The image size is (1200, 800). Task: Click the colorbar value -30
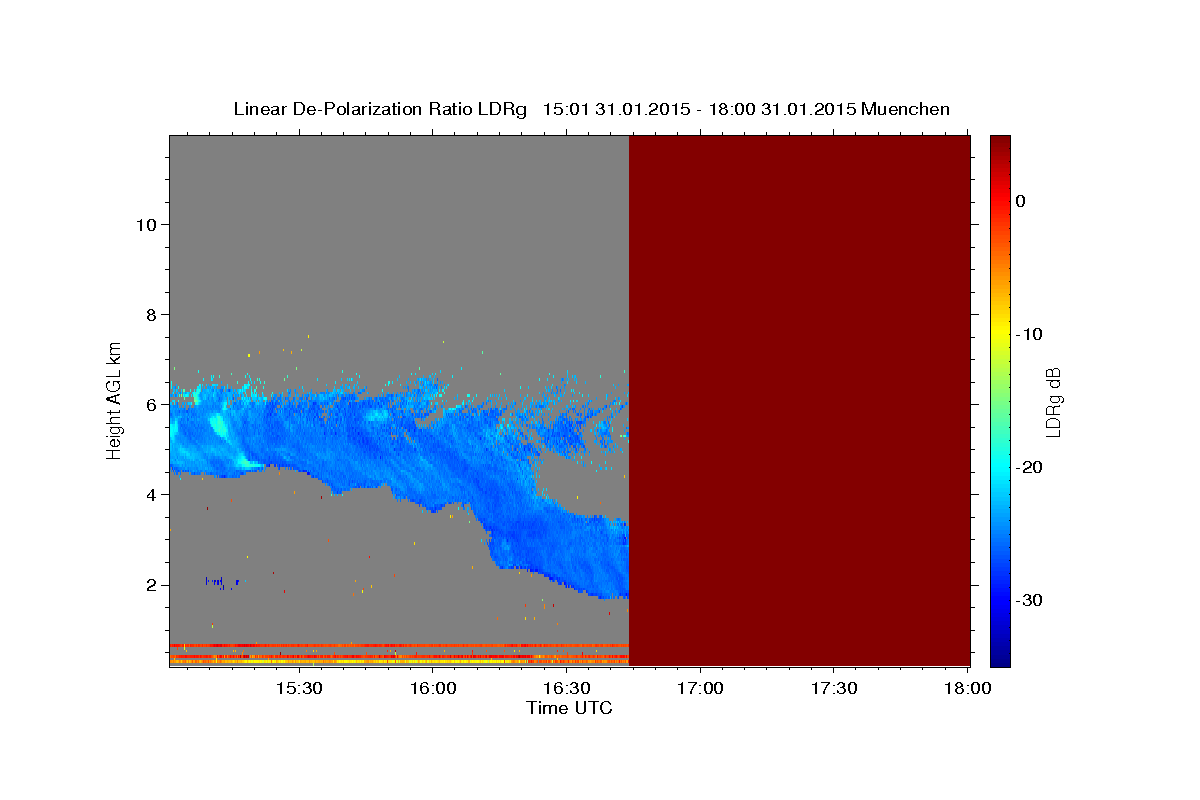point(1029,600)
